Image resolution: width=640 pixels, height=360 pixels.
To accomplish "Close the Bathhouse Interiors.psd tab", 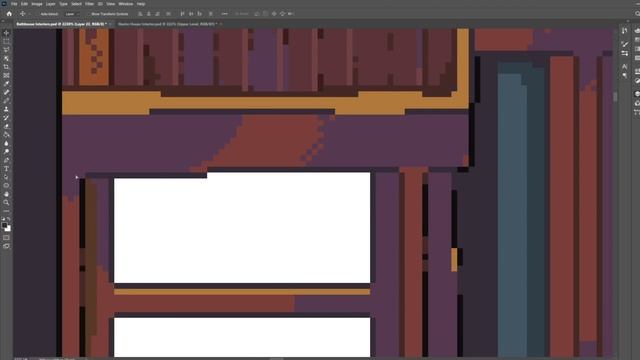I will tap(110, 24).
